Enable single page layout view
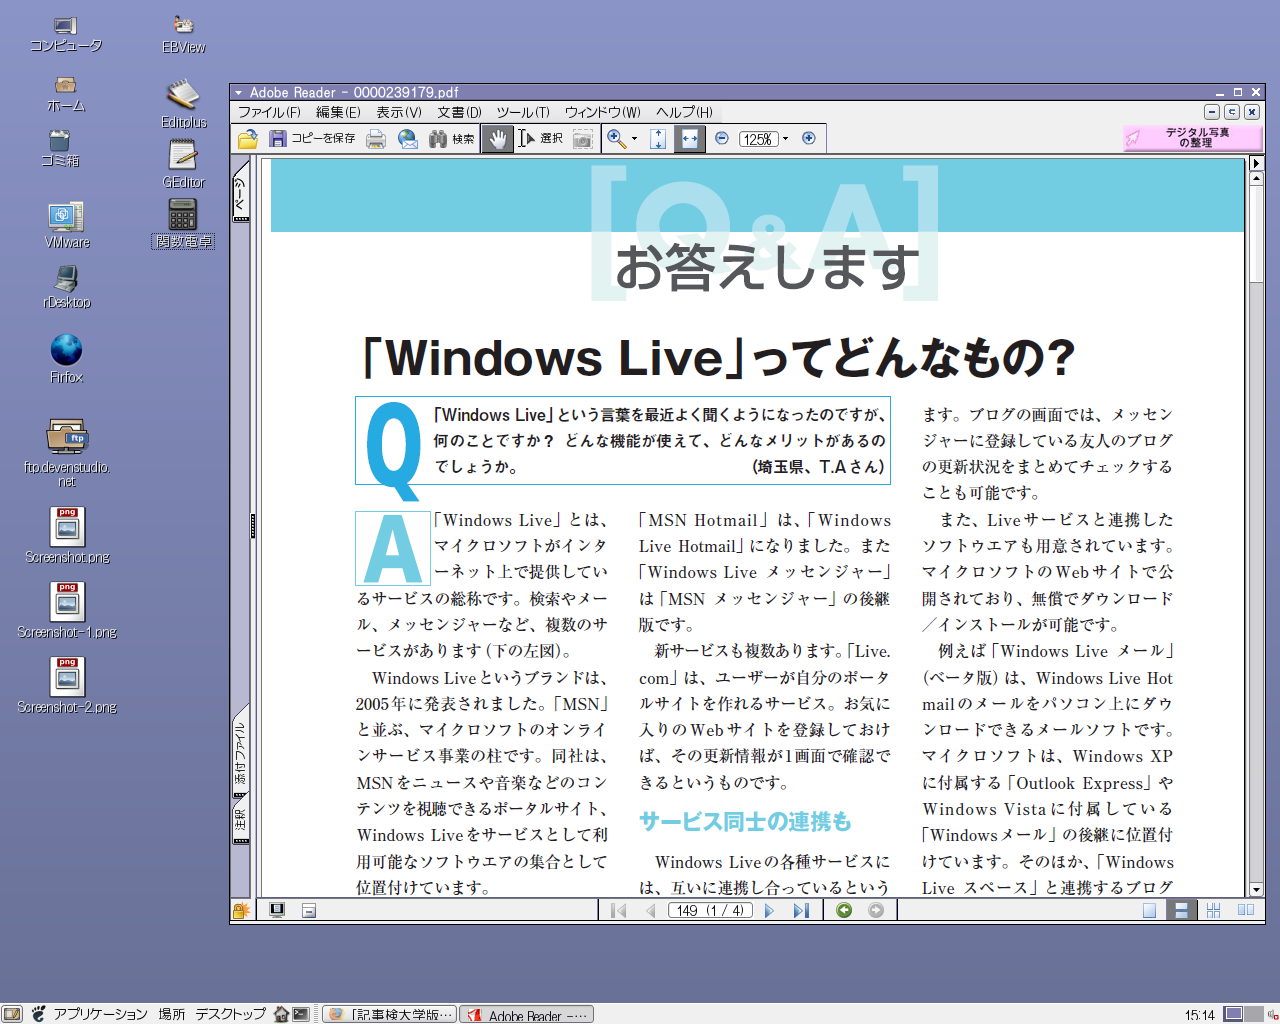This screenshot has height=1024, width=1280. click(1149, 910)
